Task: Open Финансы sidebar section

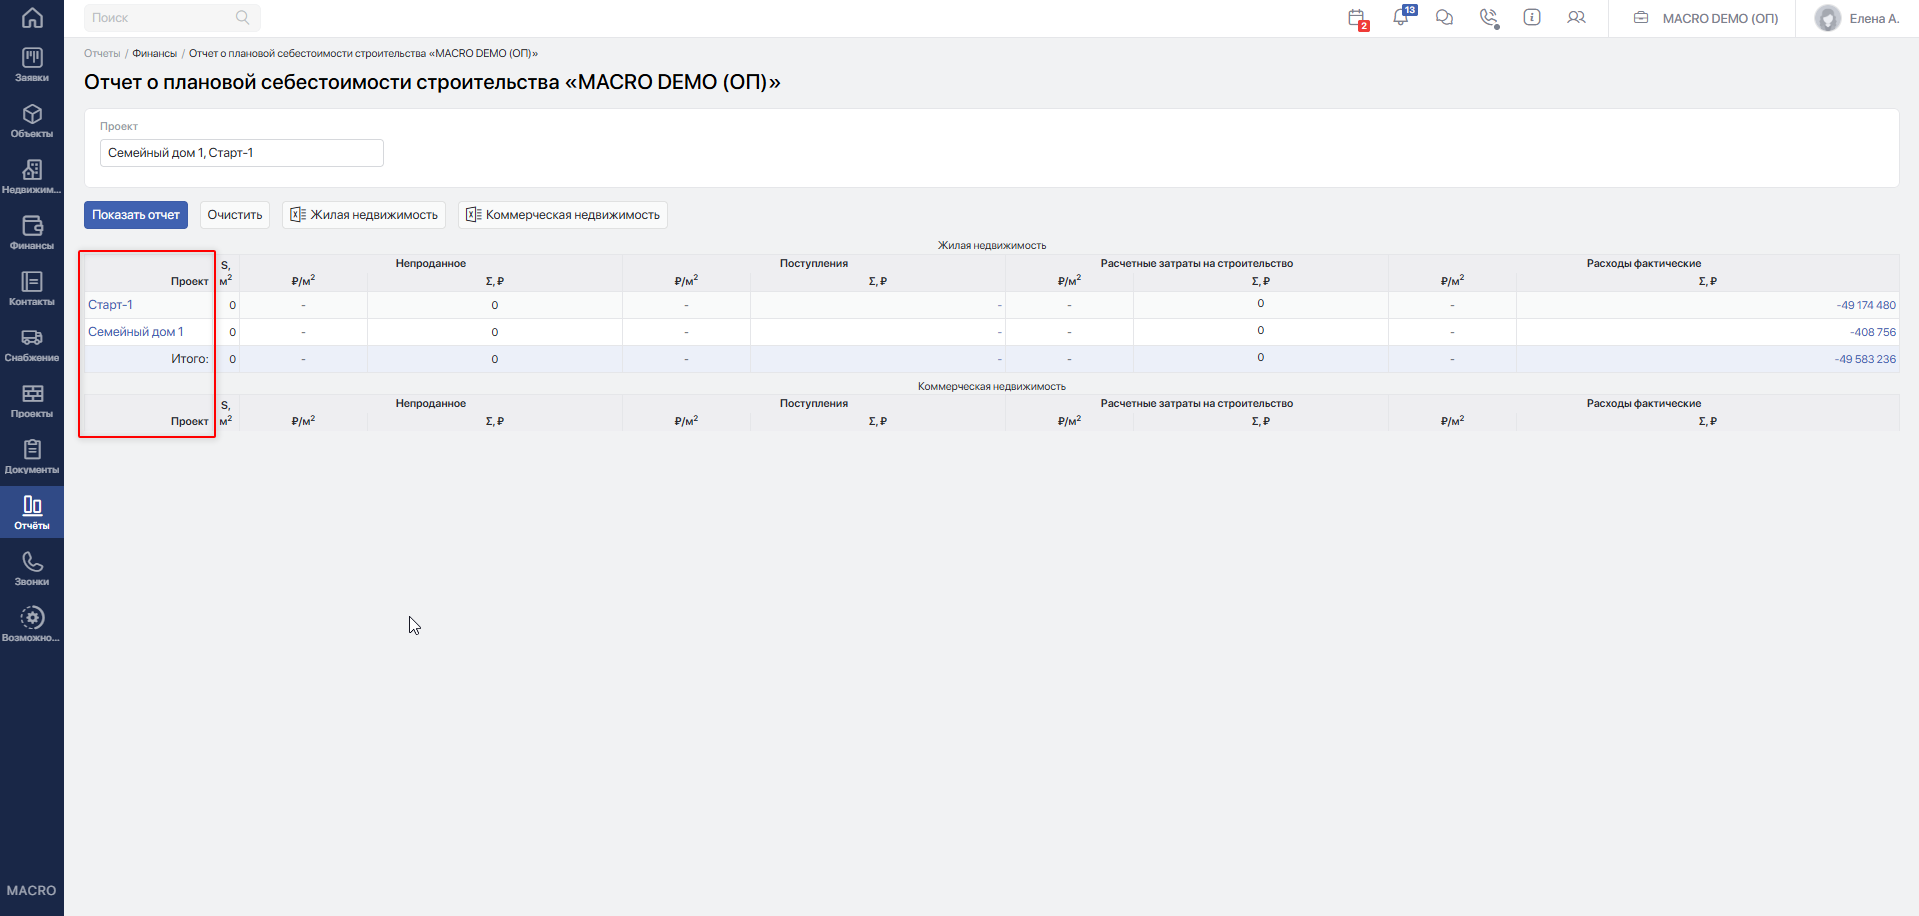Action: 32,233
